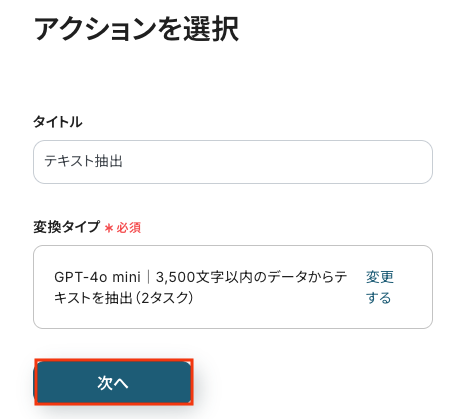The width and height of the screenshot is (474, 419).
Task: Open the 変更する link
Action: pos(379,287)
